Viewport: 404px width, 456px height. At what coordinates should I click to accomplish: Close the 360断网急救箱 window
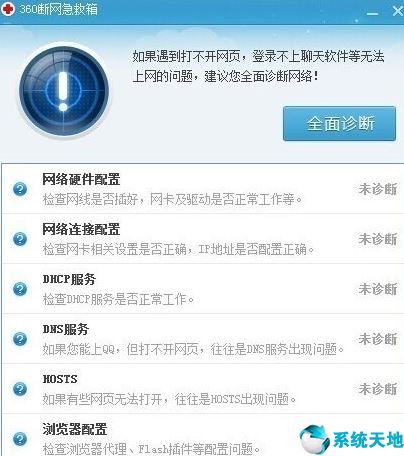(398, 11)
